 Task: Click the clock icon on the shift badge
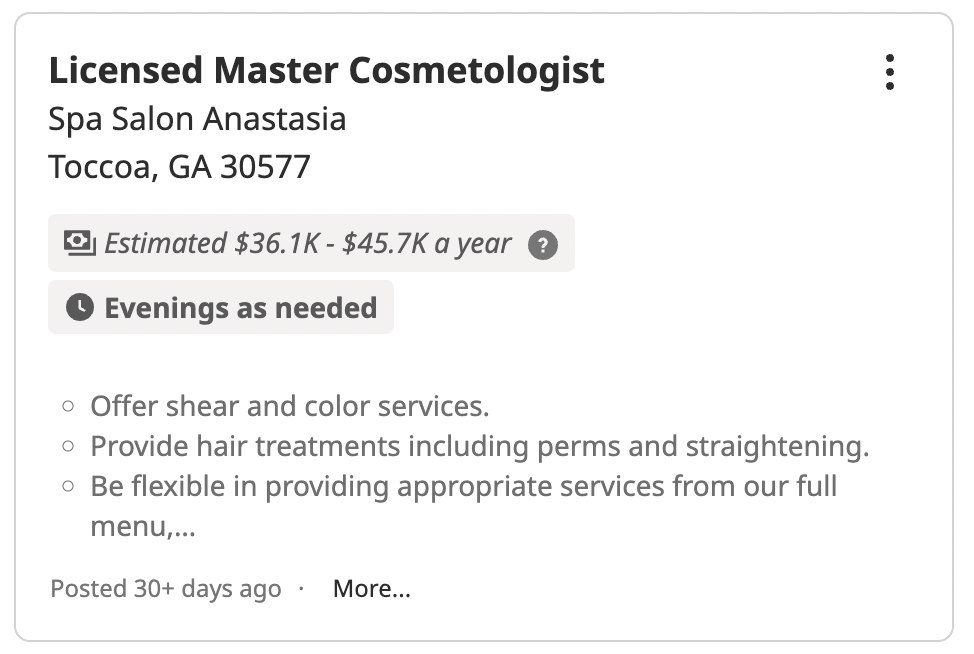pos(80,307)
